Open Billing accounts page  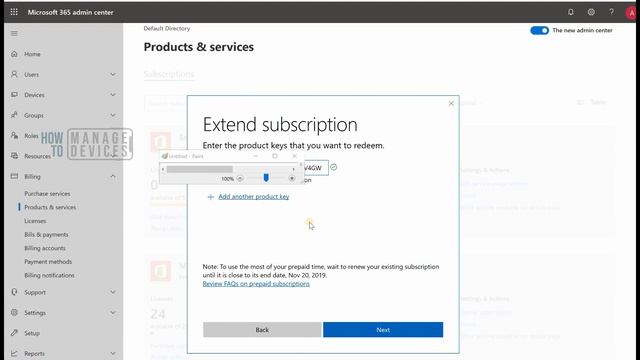(45, 248)
